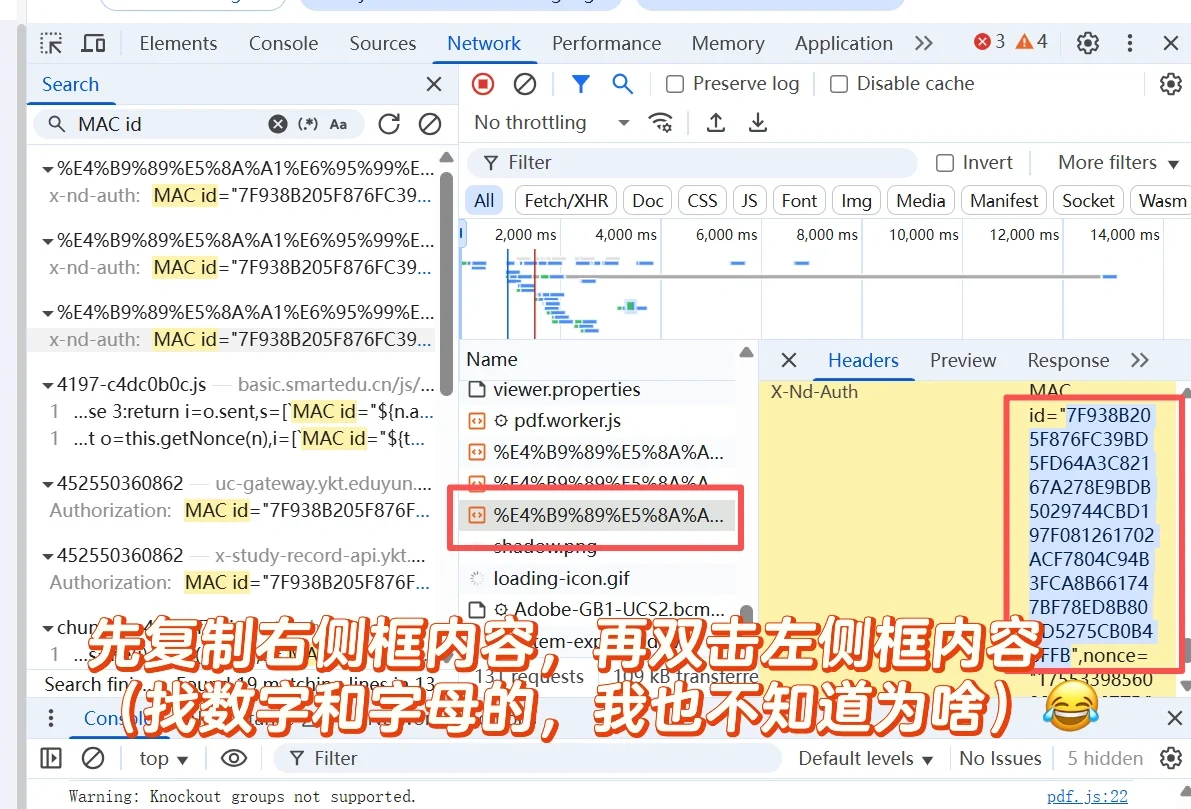Filter requests by Fetch/XHR
The width and height of the screenshot is (1191, 809).
[x=566, y=201]
